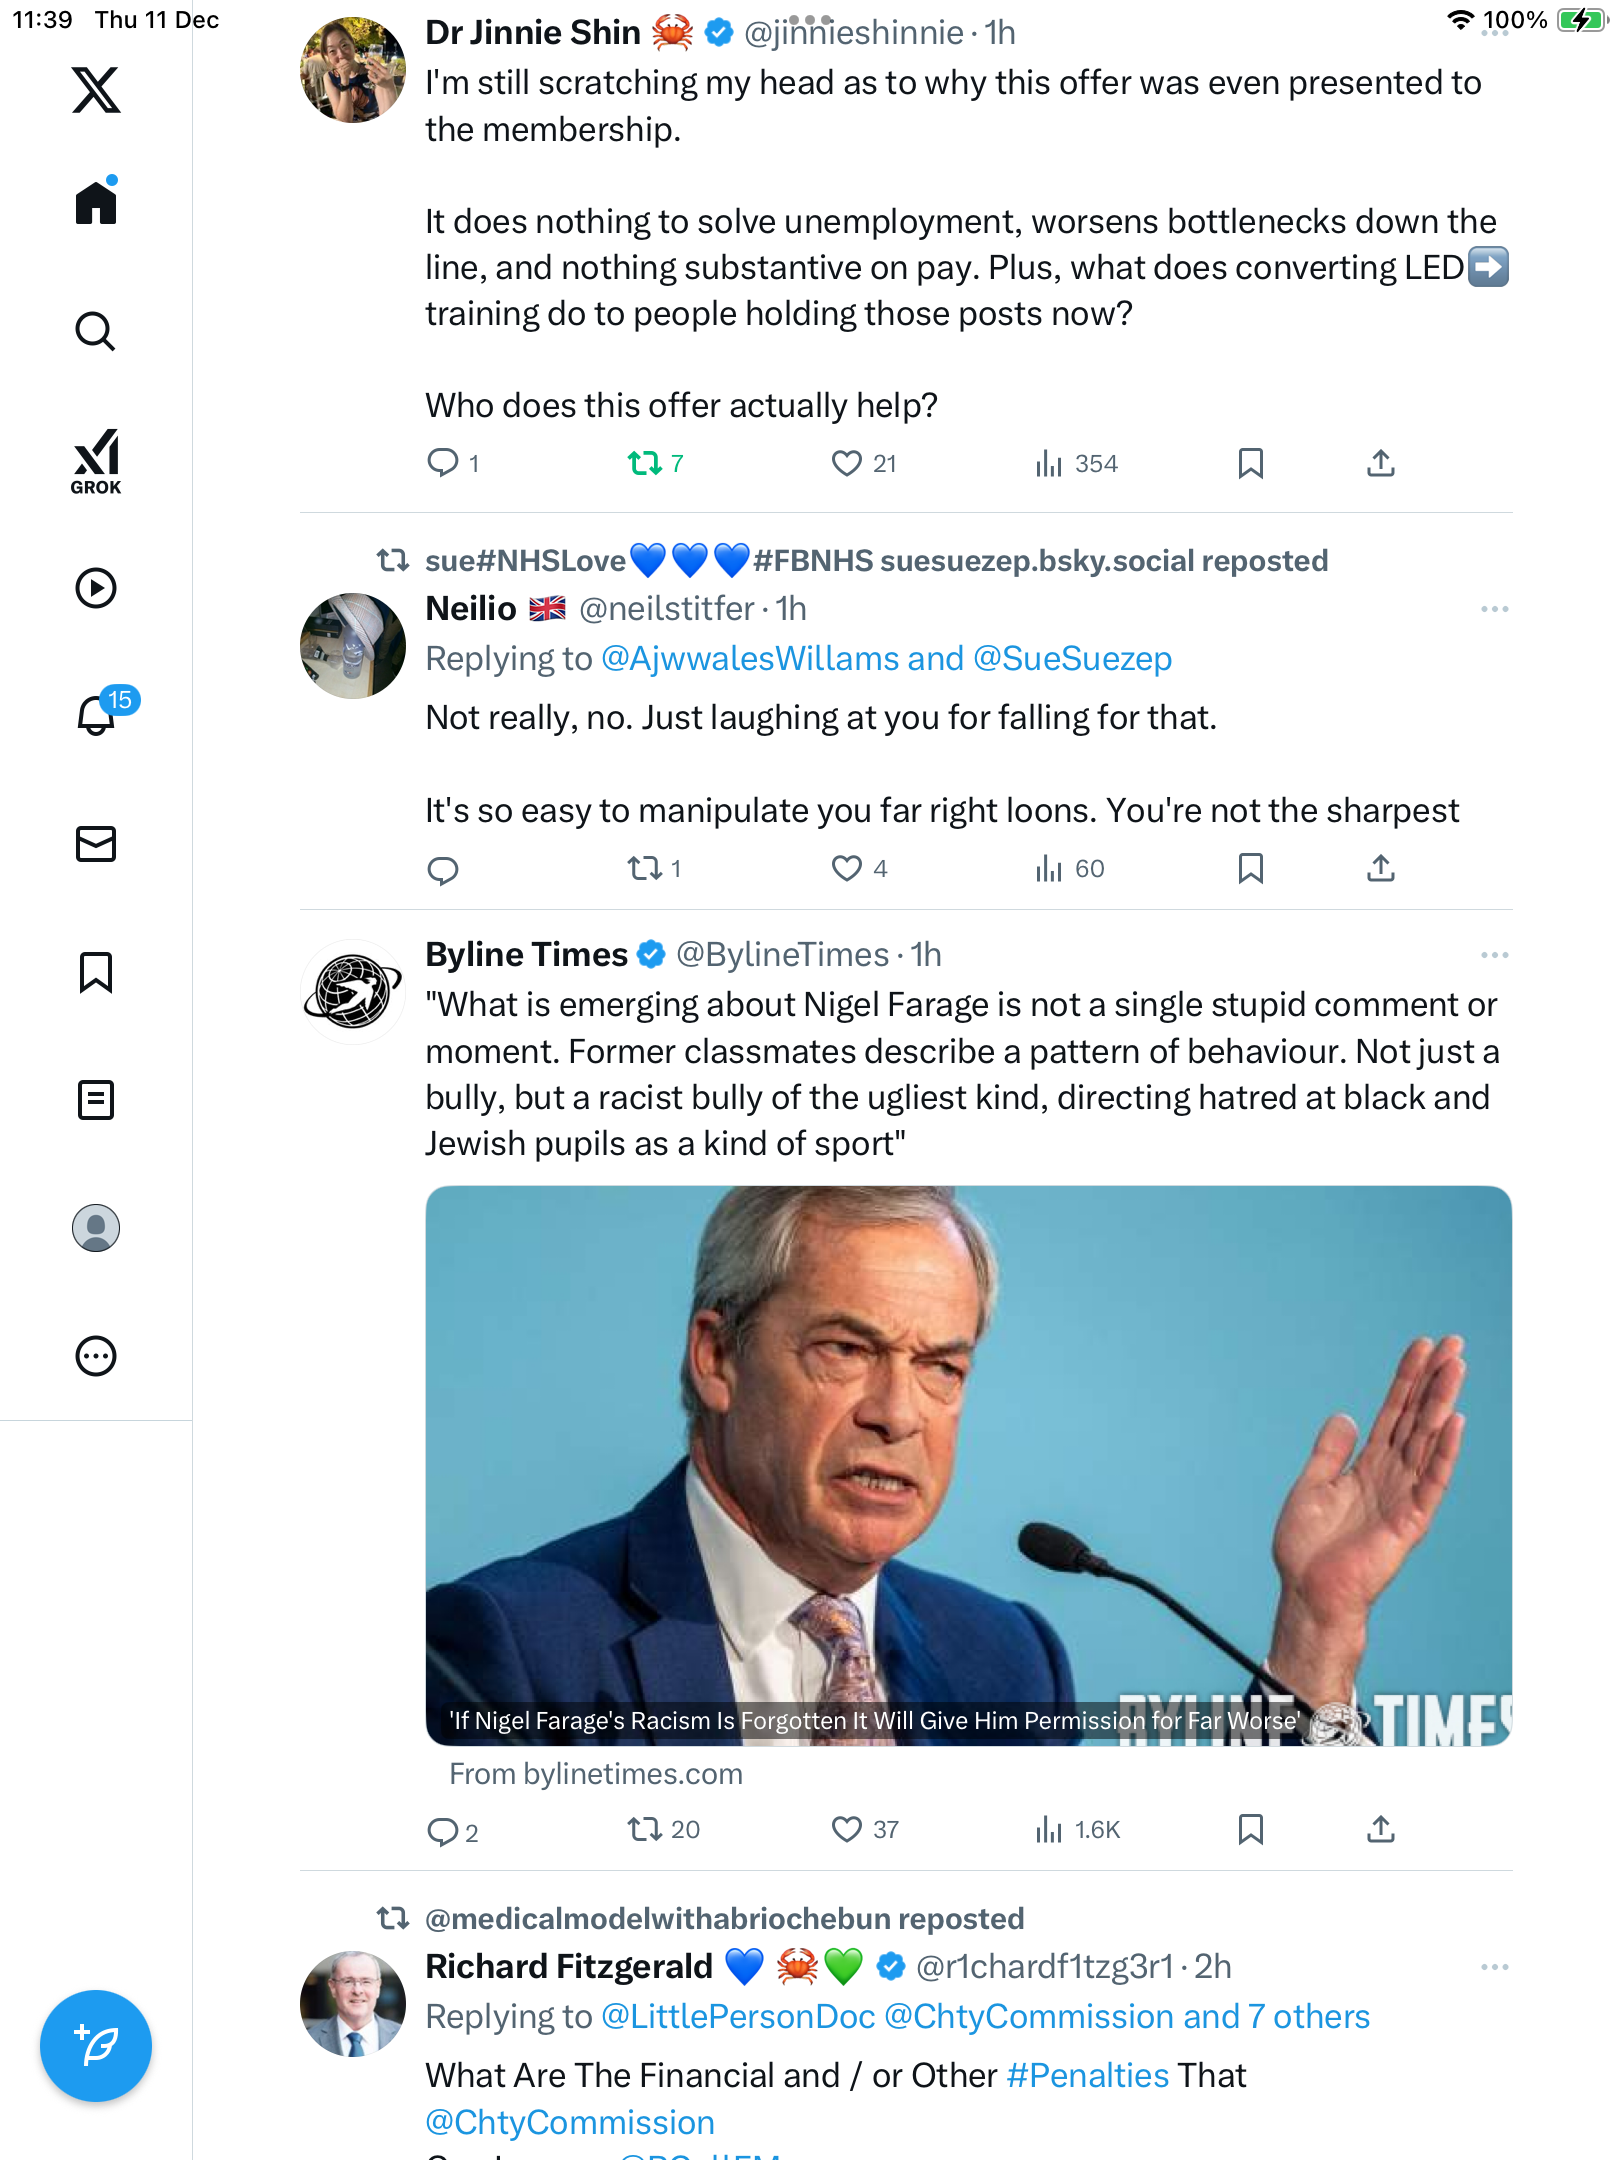Screen dimensions: 1620x2160
Task: Open direct messages envelope icon
Action: 96,844
